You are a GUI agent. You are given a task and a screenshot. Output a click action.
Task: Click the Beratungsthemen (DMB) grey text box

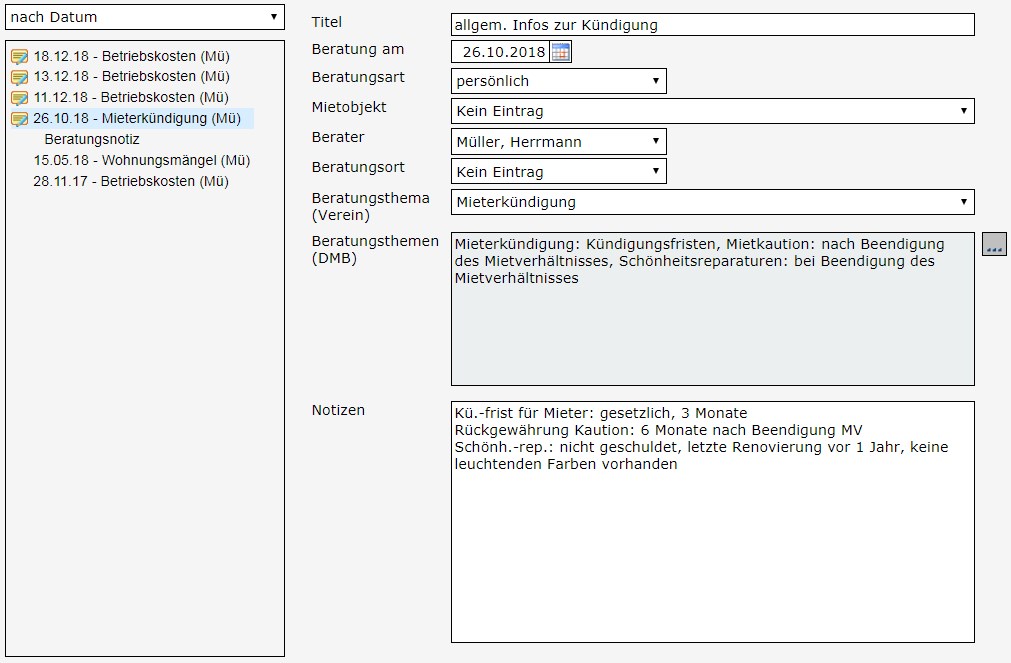click(x=712, y=330)
